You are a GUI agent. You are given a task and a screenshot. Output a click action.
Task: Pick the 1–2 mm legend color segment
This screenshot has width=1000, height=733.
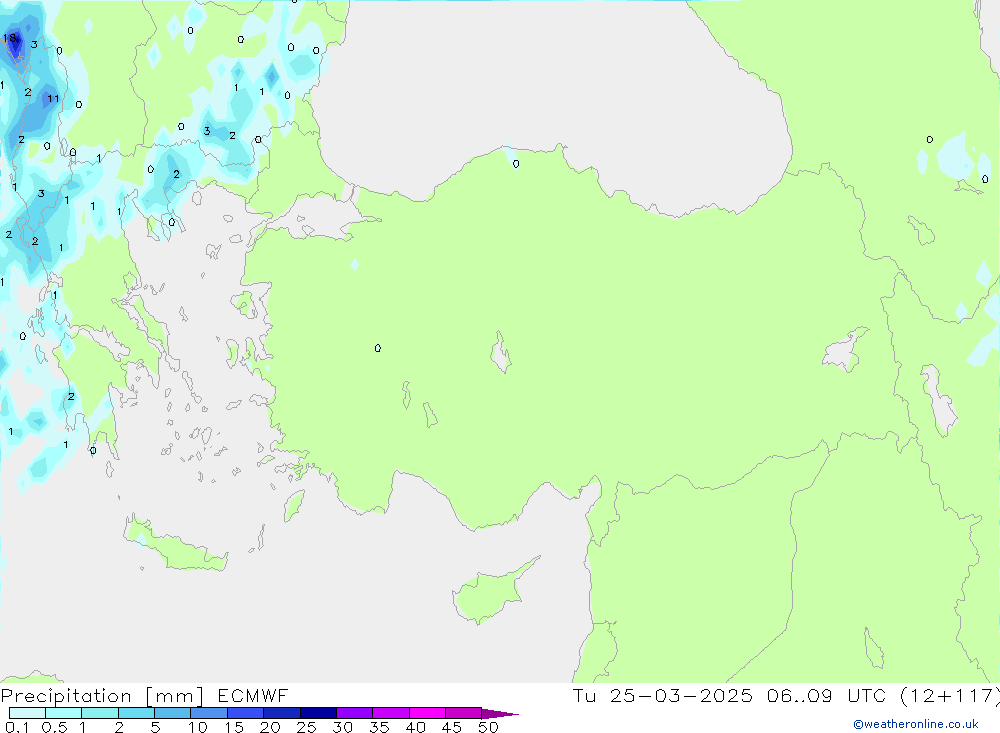100,713
